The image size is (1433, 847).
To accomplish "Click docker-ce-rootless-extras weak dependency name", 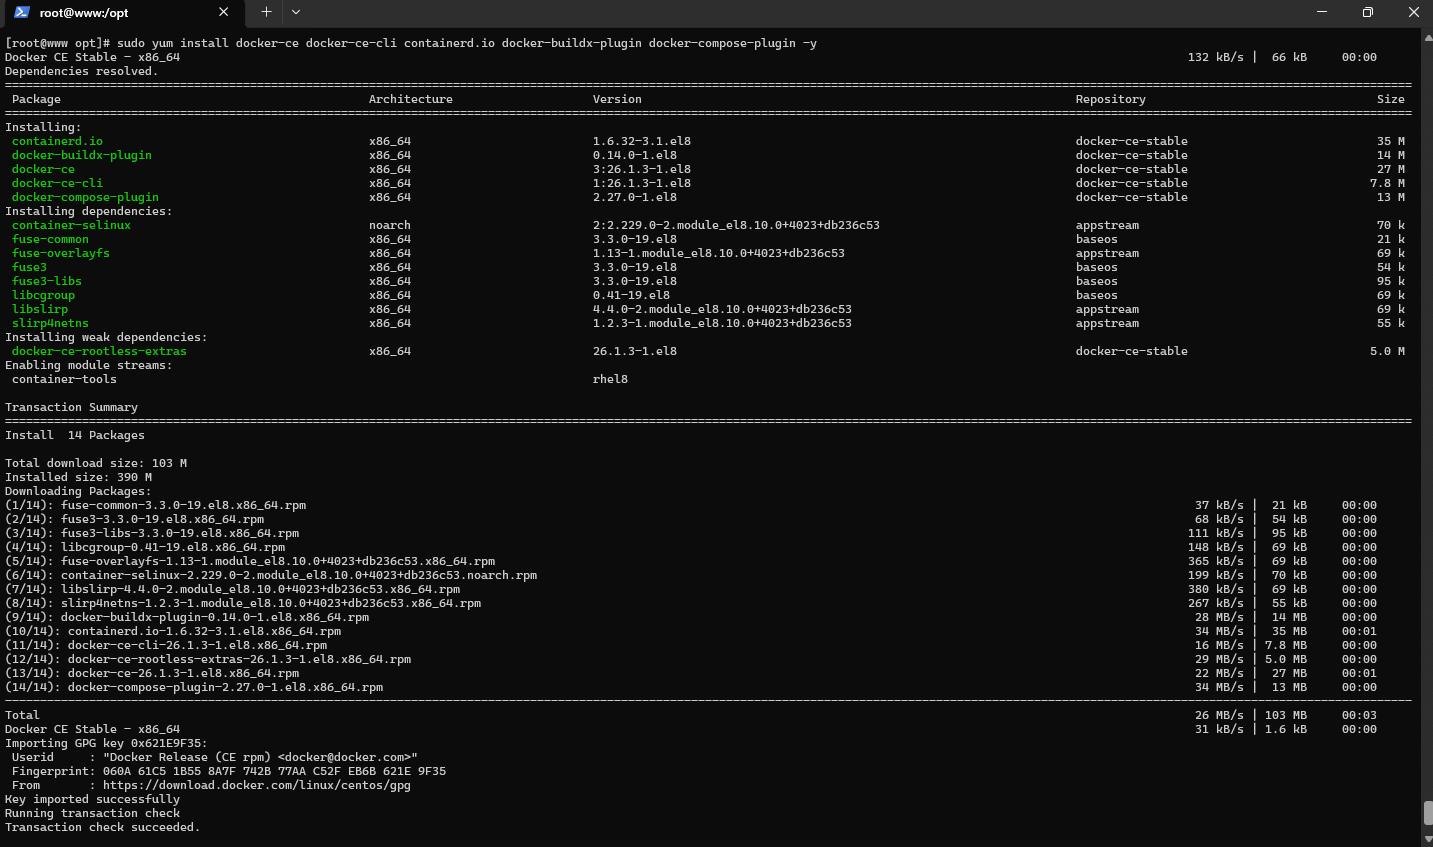I will point(99,351).
